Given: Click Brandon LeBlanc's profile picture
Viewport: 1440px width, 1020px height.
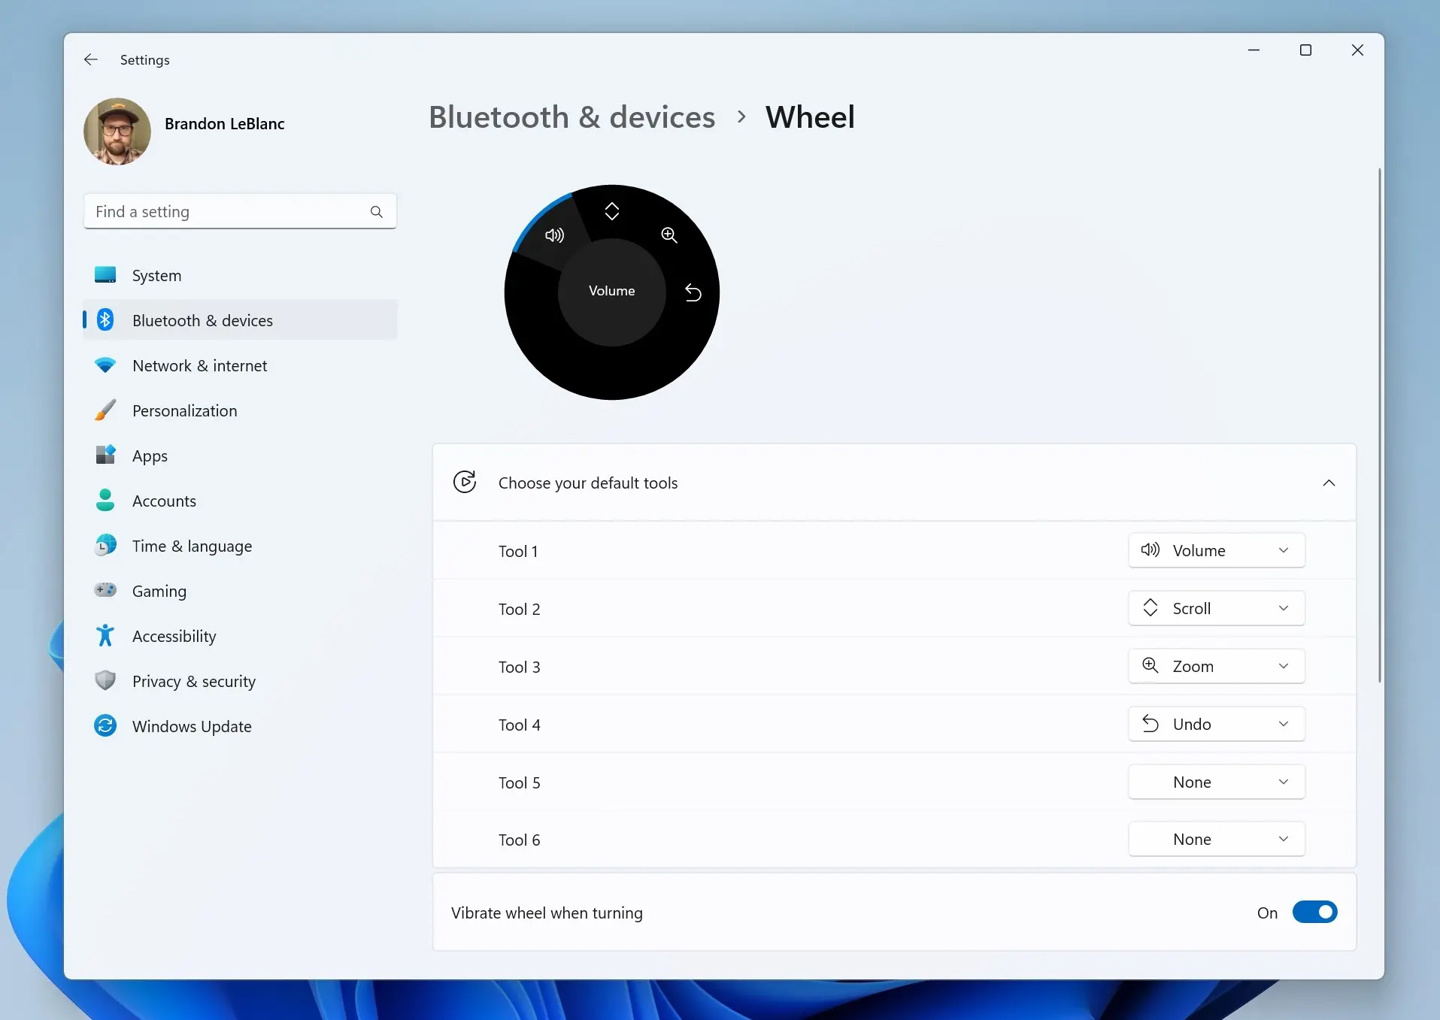Looking at the screenshot, I should [x=117, y=131].
